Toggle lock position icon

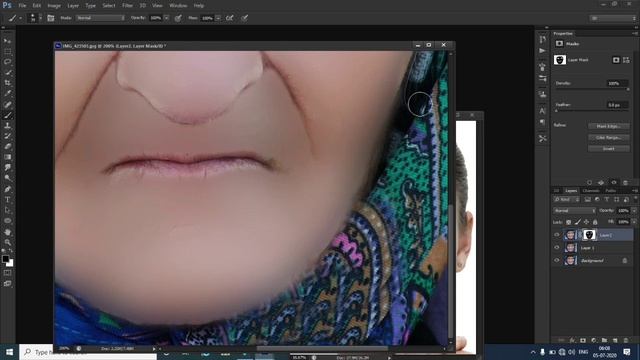pos(586,222)
